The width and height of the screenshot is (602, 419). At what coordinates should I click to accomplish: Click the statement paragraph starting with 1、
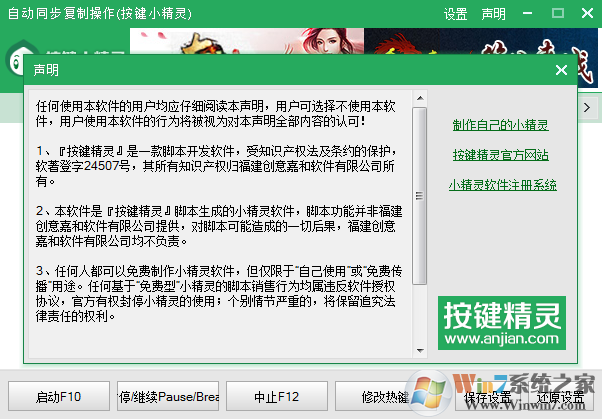click(216, 166)
